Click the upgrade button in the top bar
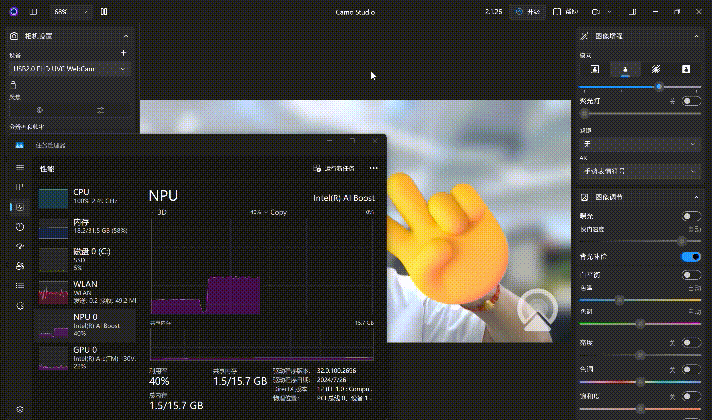Image resolution: width=712 pixels, height=420 pixels. 529,12
